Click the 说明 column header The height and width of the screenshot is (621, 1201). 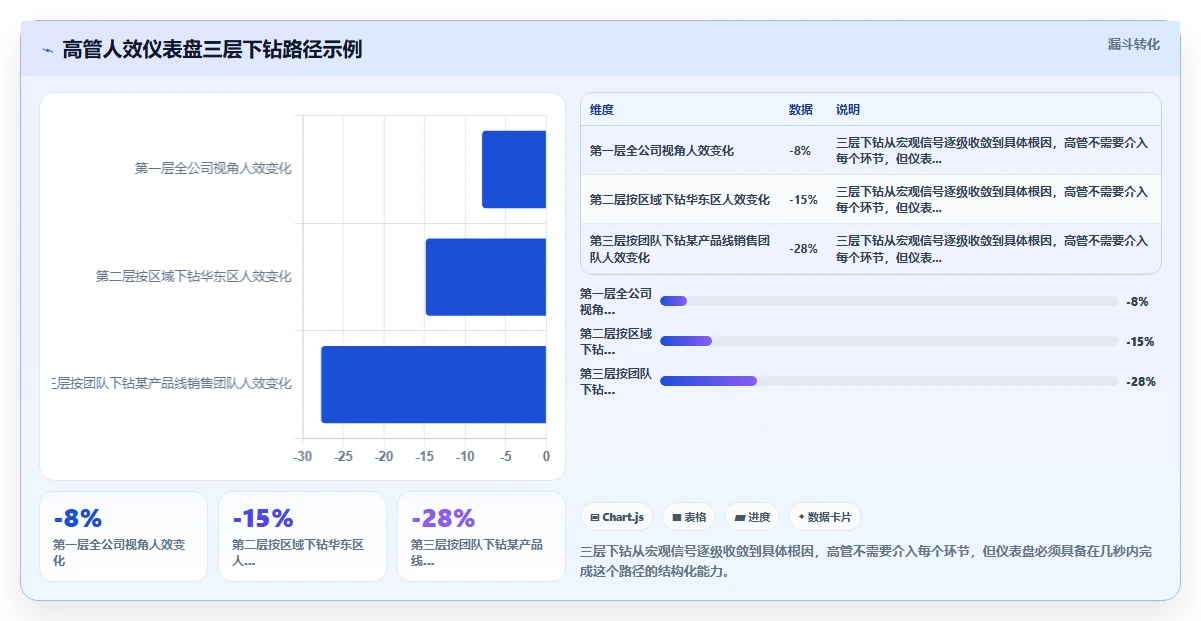coord(848,110)
